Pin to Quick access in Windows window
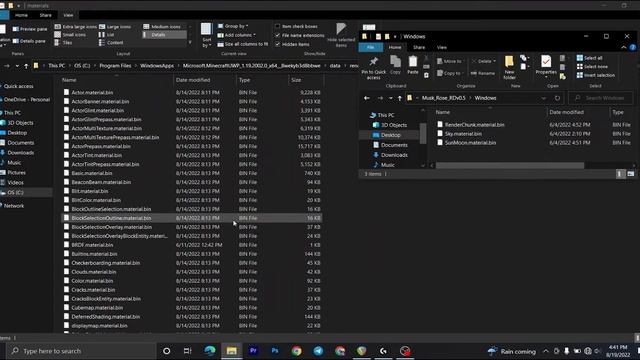 373,68
